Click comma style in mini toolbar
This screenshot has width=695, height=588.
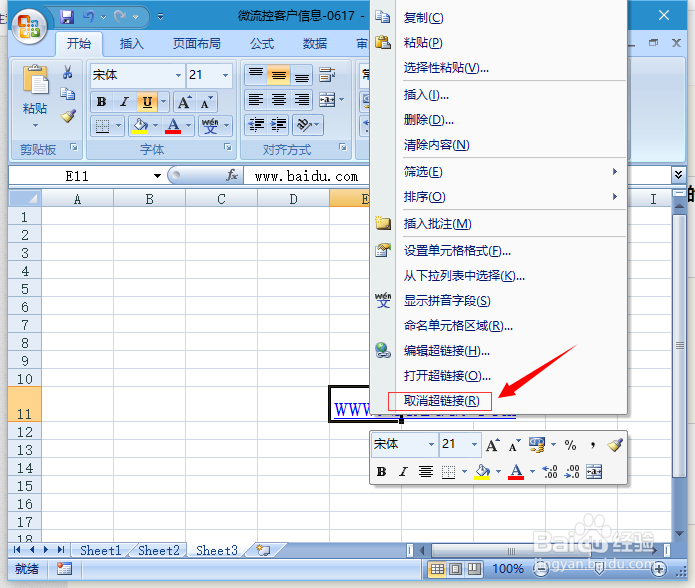click(593, 445)
